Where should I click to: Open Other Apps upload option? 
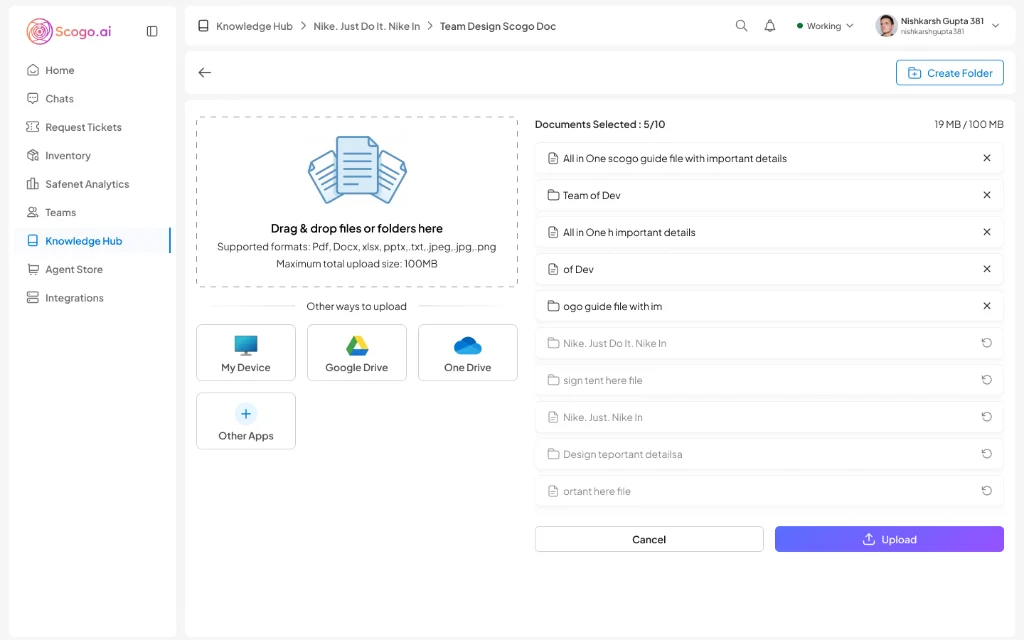point(245,420)
